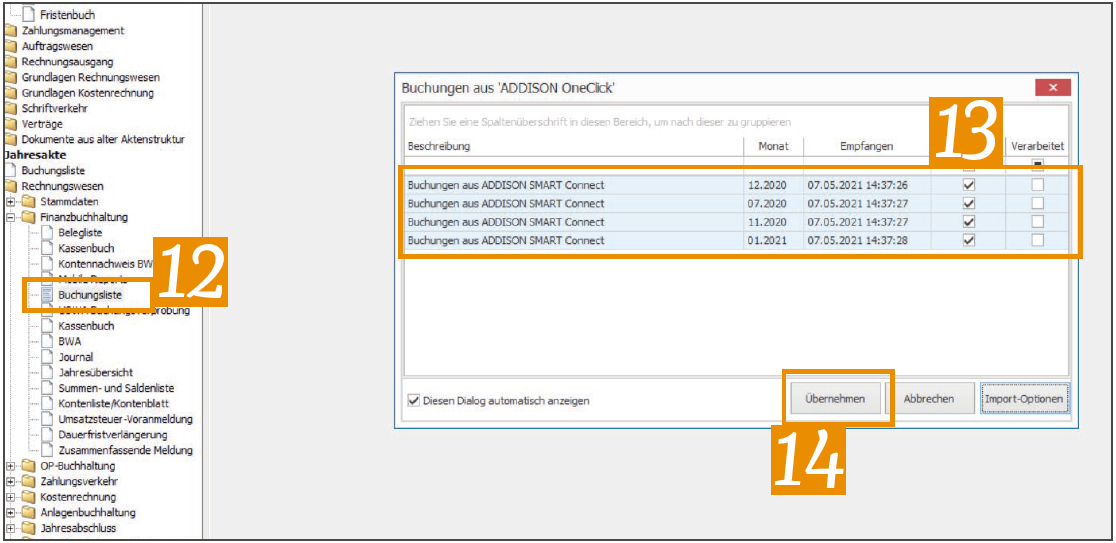Open Buchungsliste under Finanzbuchhaltung

(90, 295)
